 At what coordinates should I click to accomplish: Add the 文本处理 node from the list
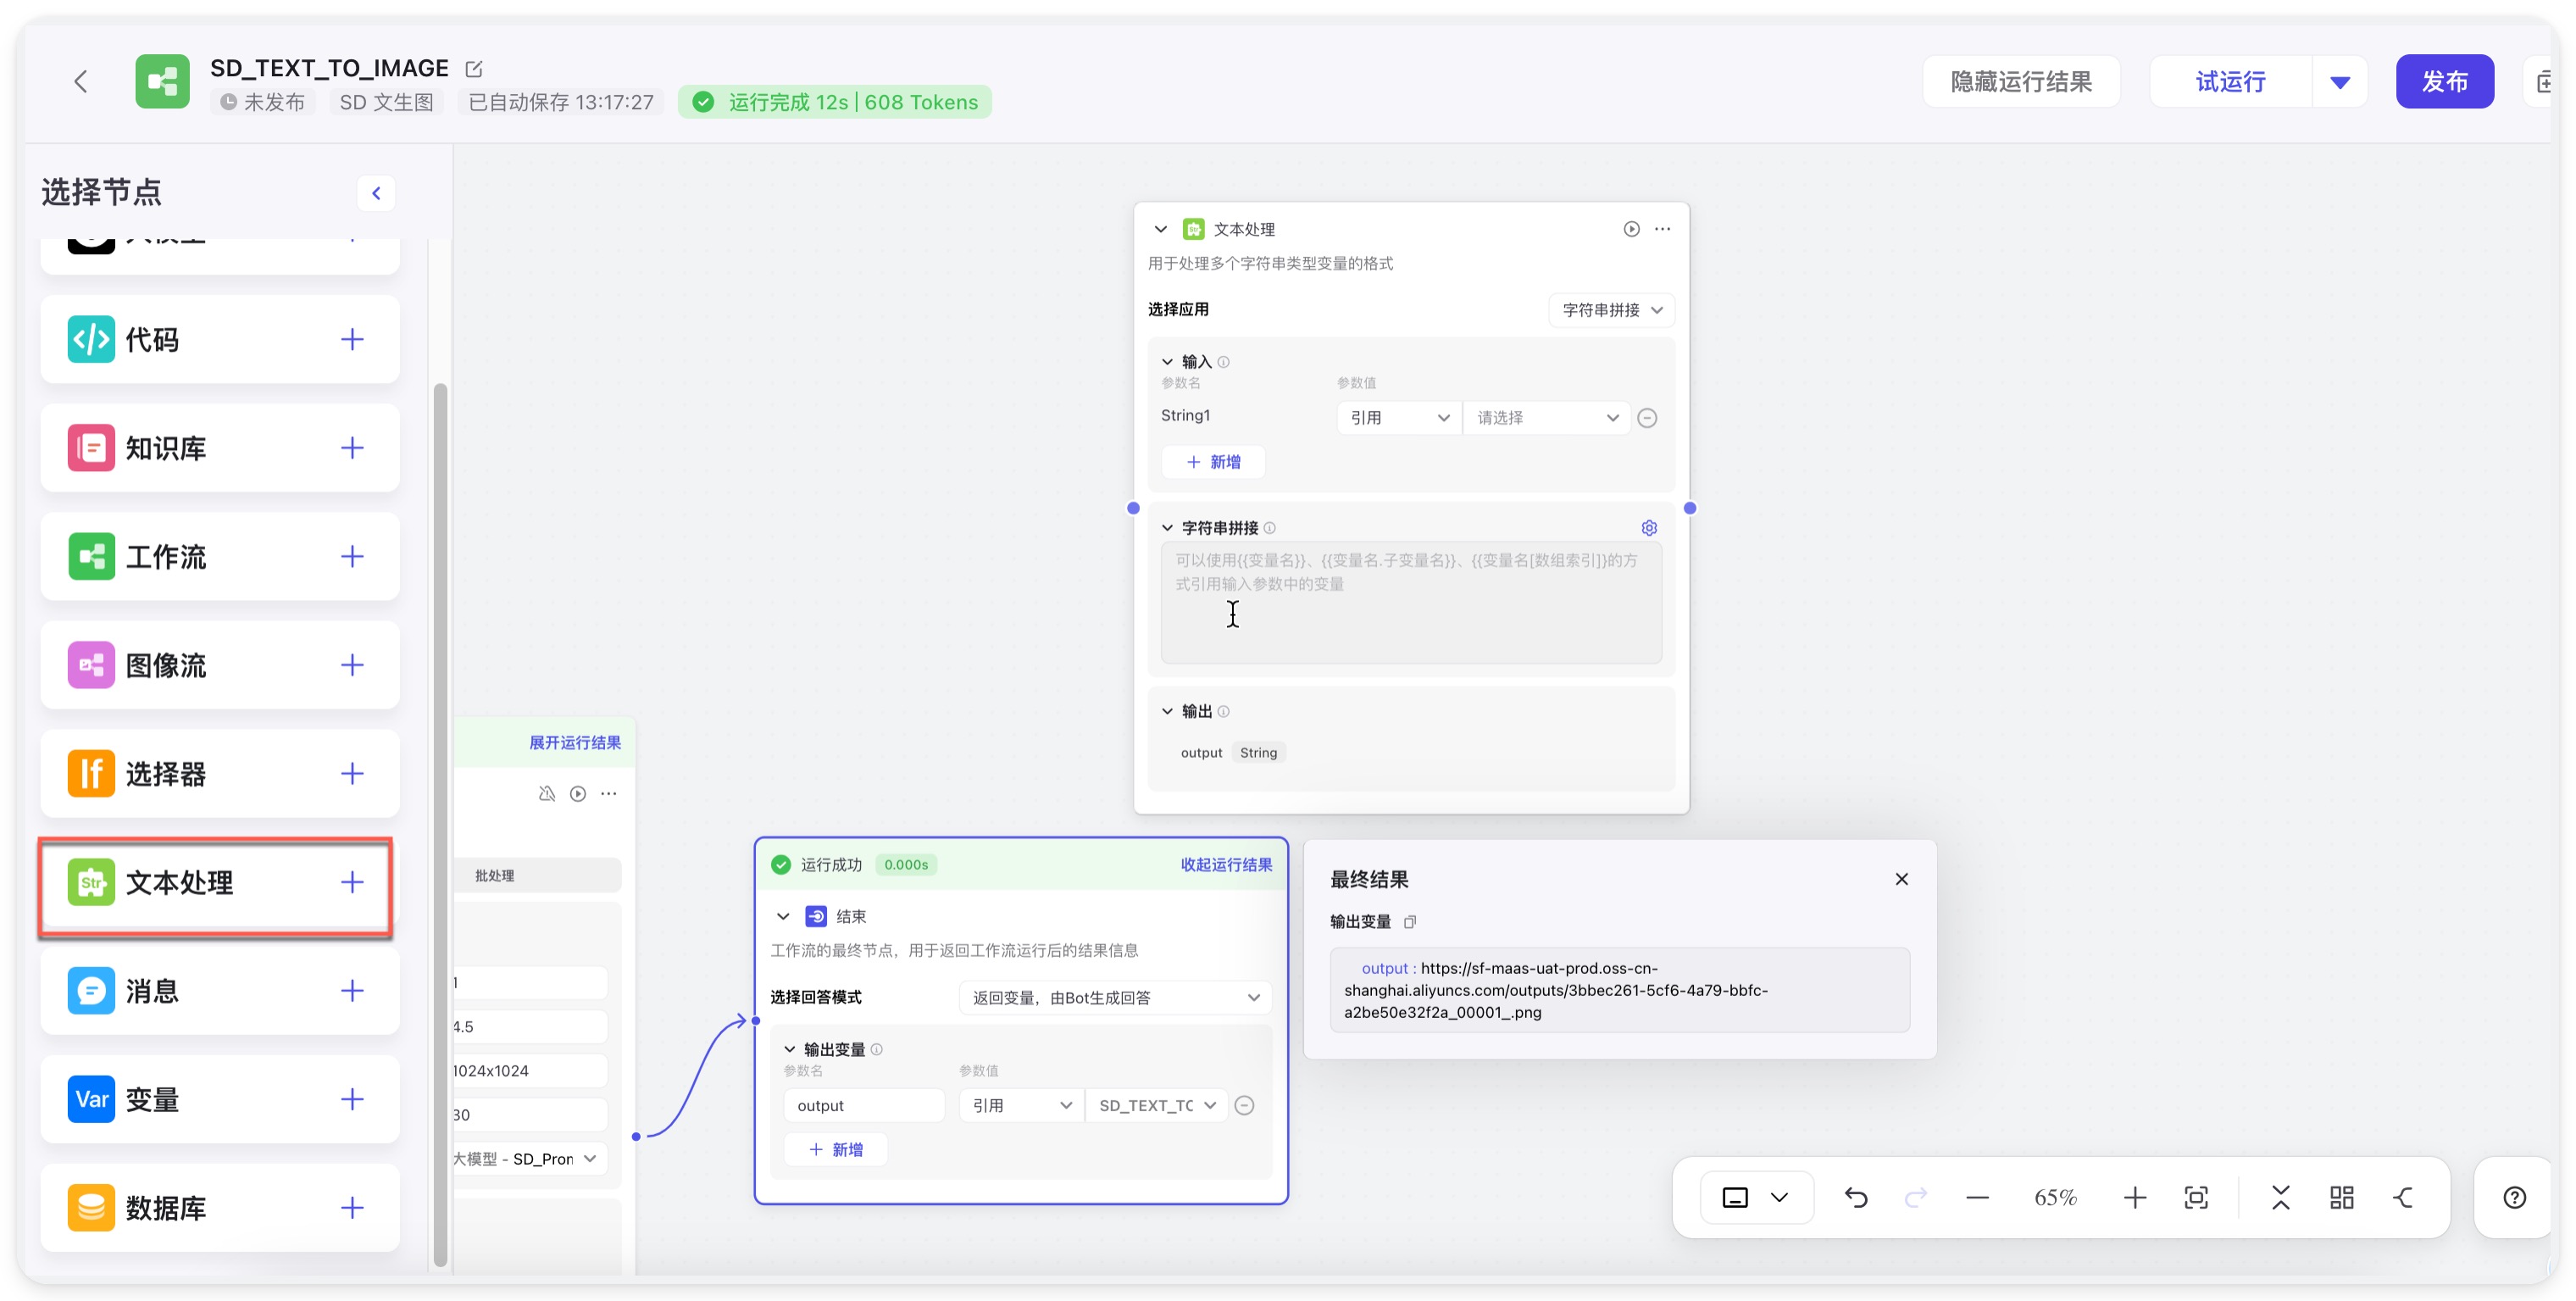tap(351, 882)
